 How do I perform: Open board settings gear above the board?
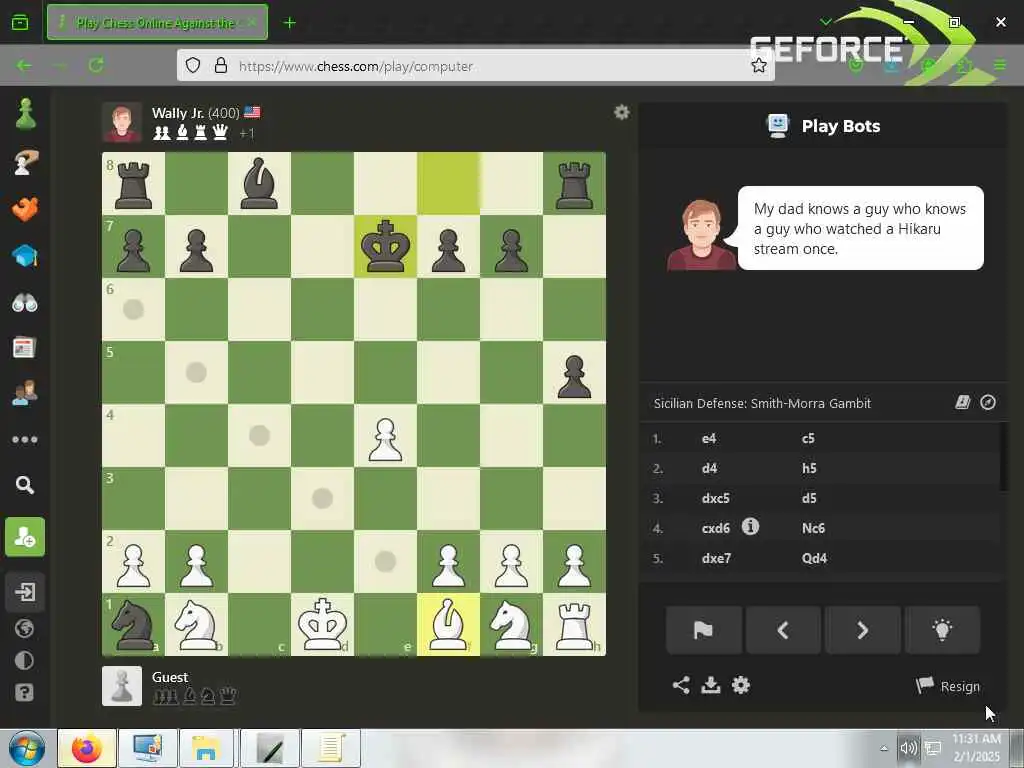pos(622,112)
